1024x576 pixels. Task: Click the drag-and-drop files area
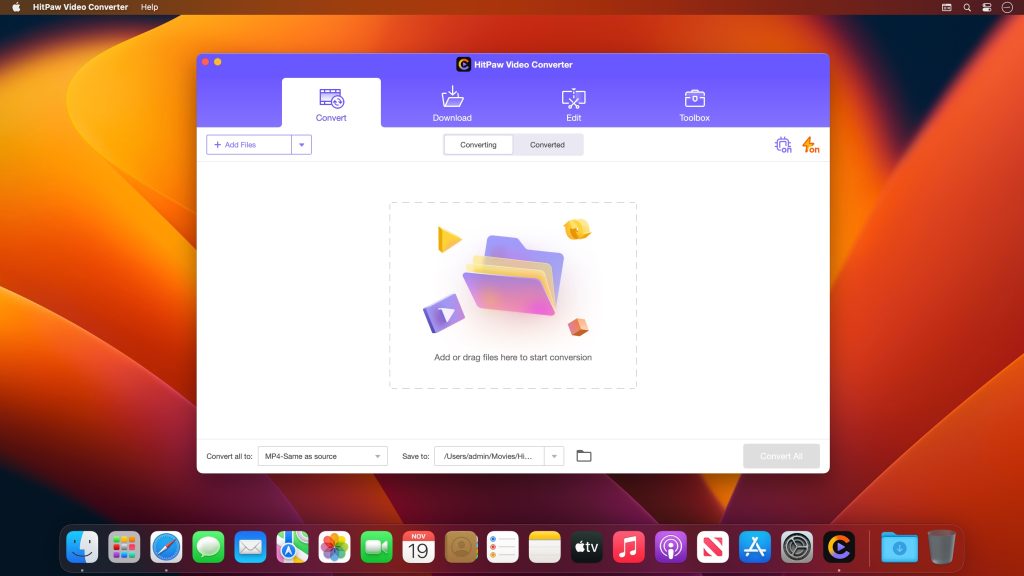click(513, 295)
